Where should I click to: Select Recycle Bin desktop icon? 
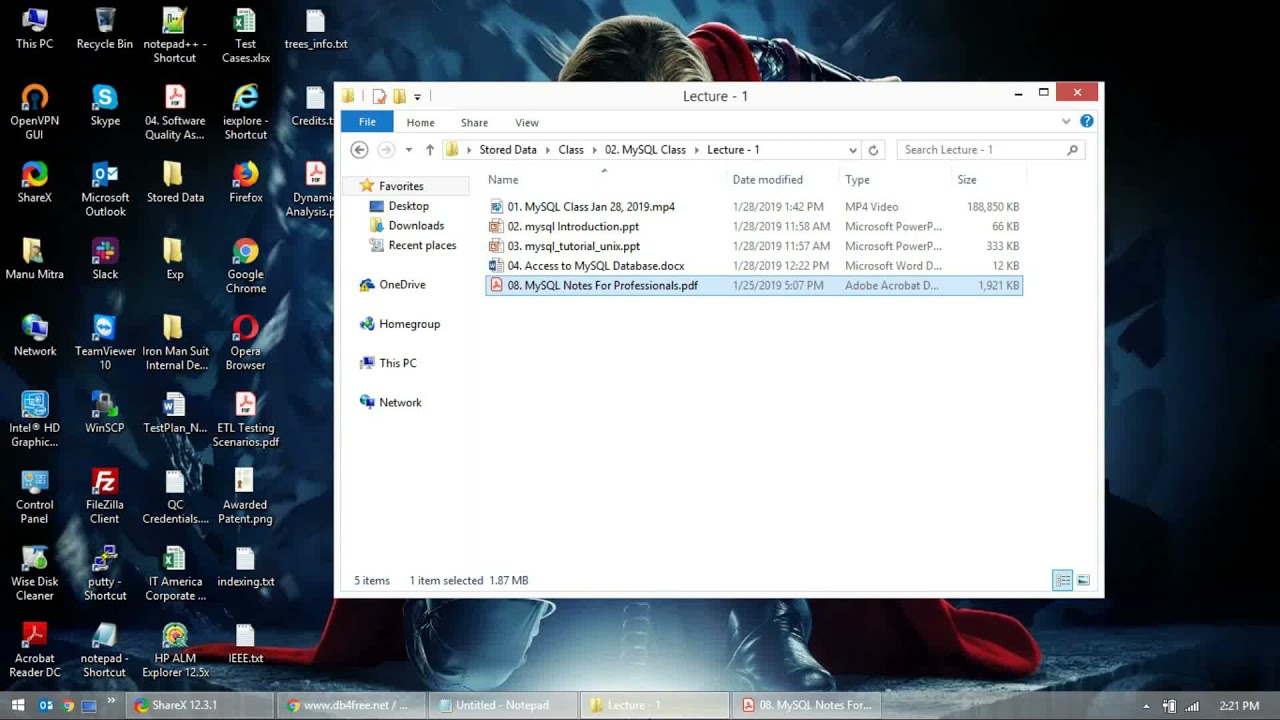click(x=105, y=28)
